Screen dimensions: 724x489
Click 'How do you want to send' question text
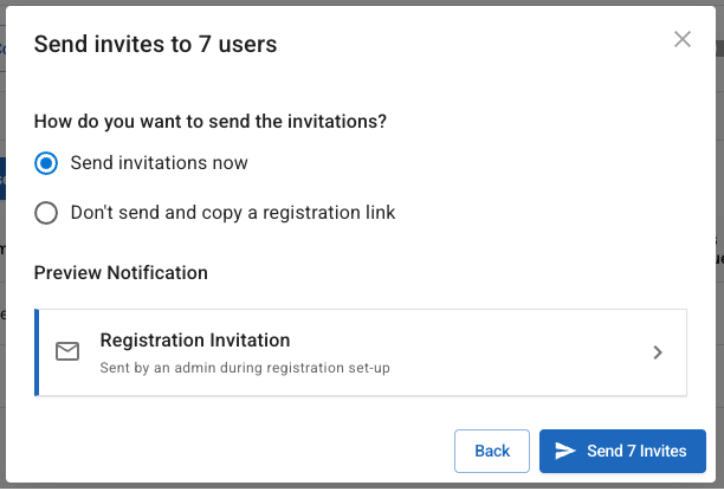pos(210,121)
